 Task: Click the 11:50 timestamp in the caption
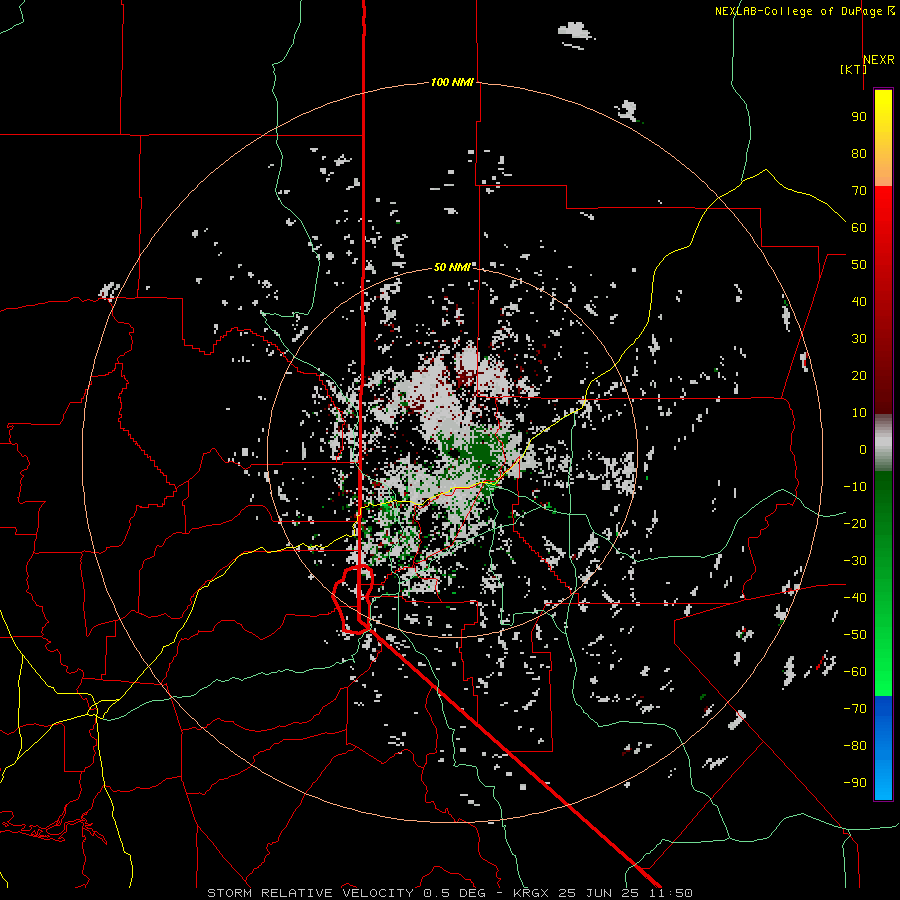[671, 893]
